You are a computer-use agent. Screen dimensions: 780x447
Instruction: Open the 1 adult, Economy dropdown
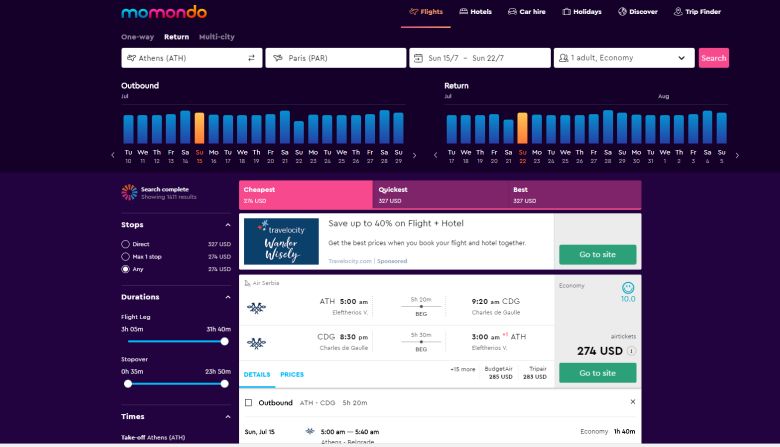[624, 58]
